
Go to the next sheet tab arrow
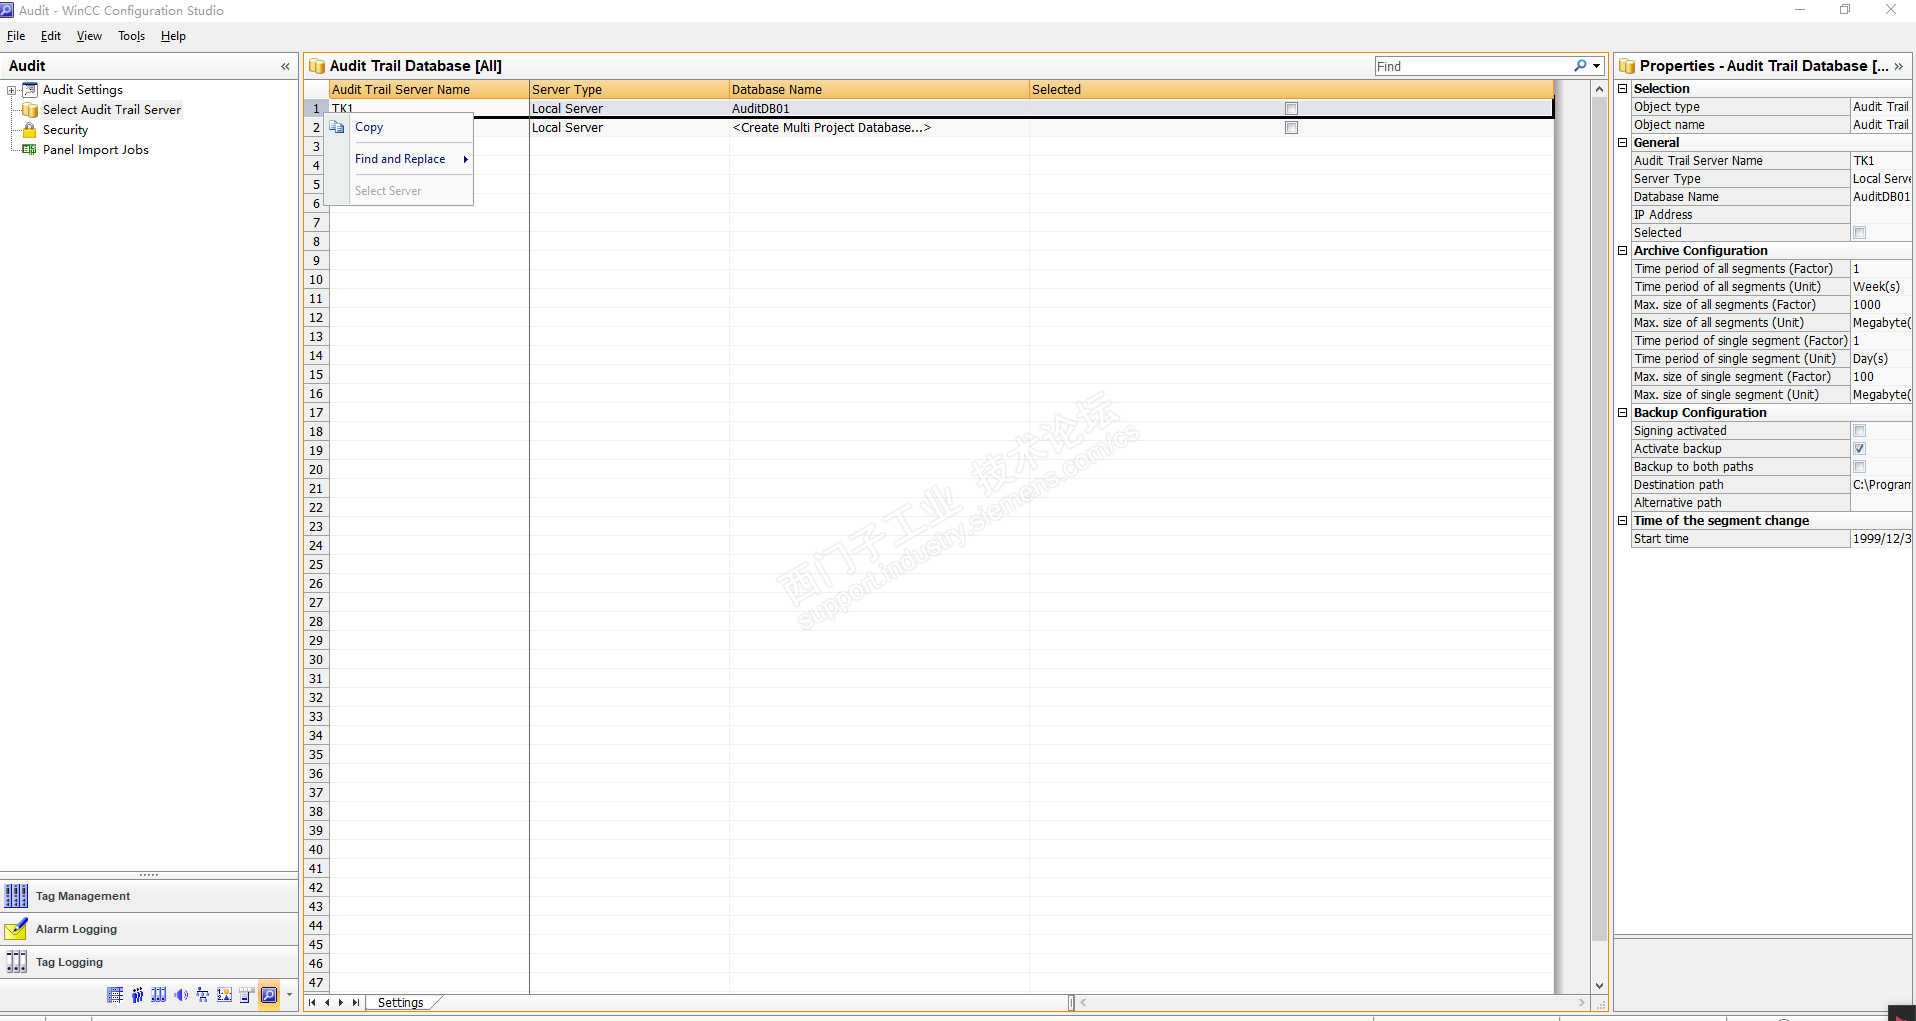341,1002
